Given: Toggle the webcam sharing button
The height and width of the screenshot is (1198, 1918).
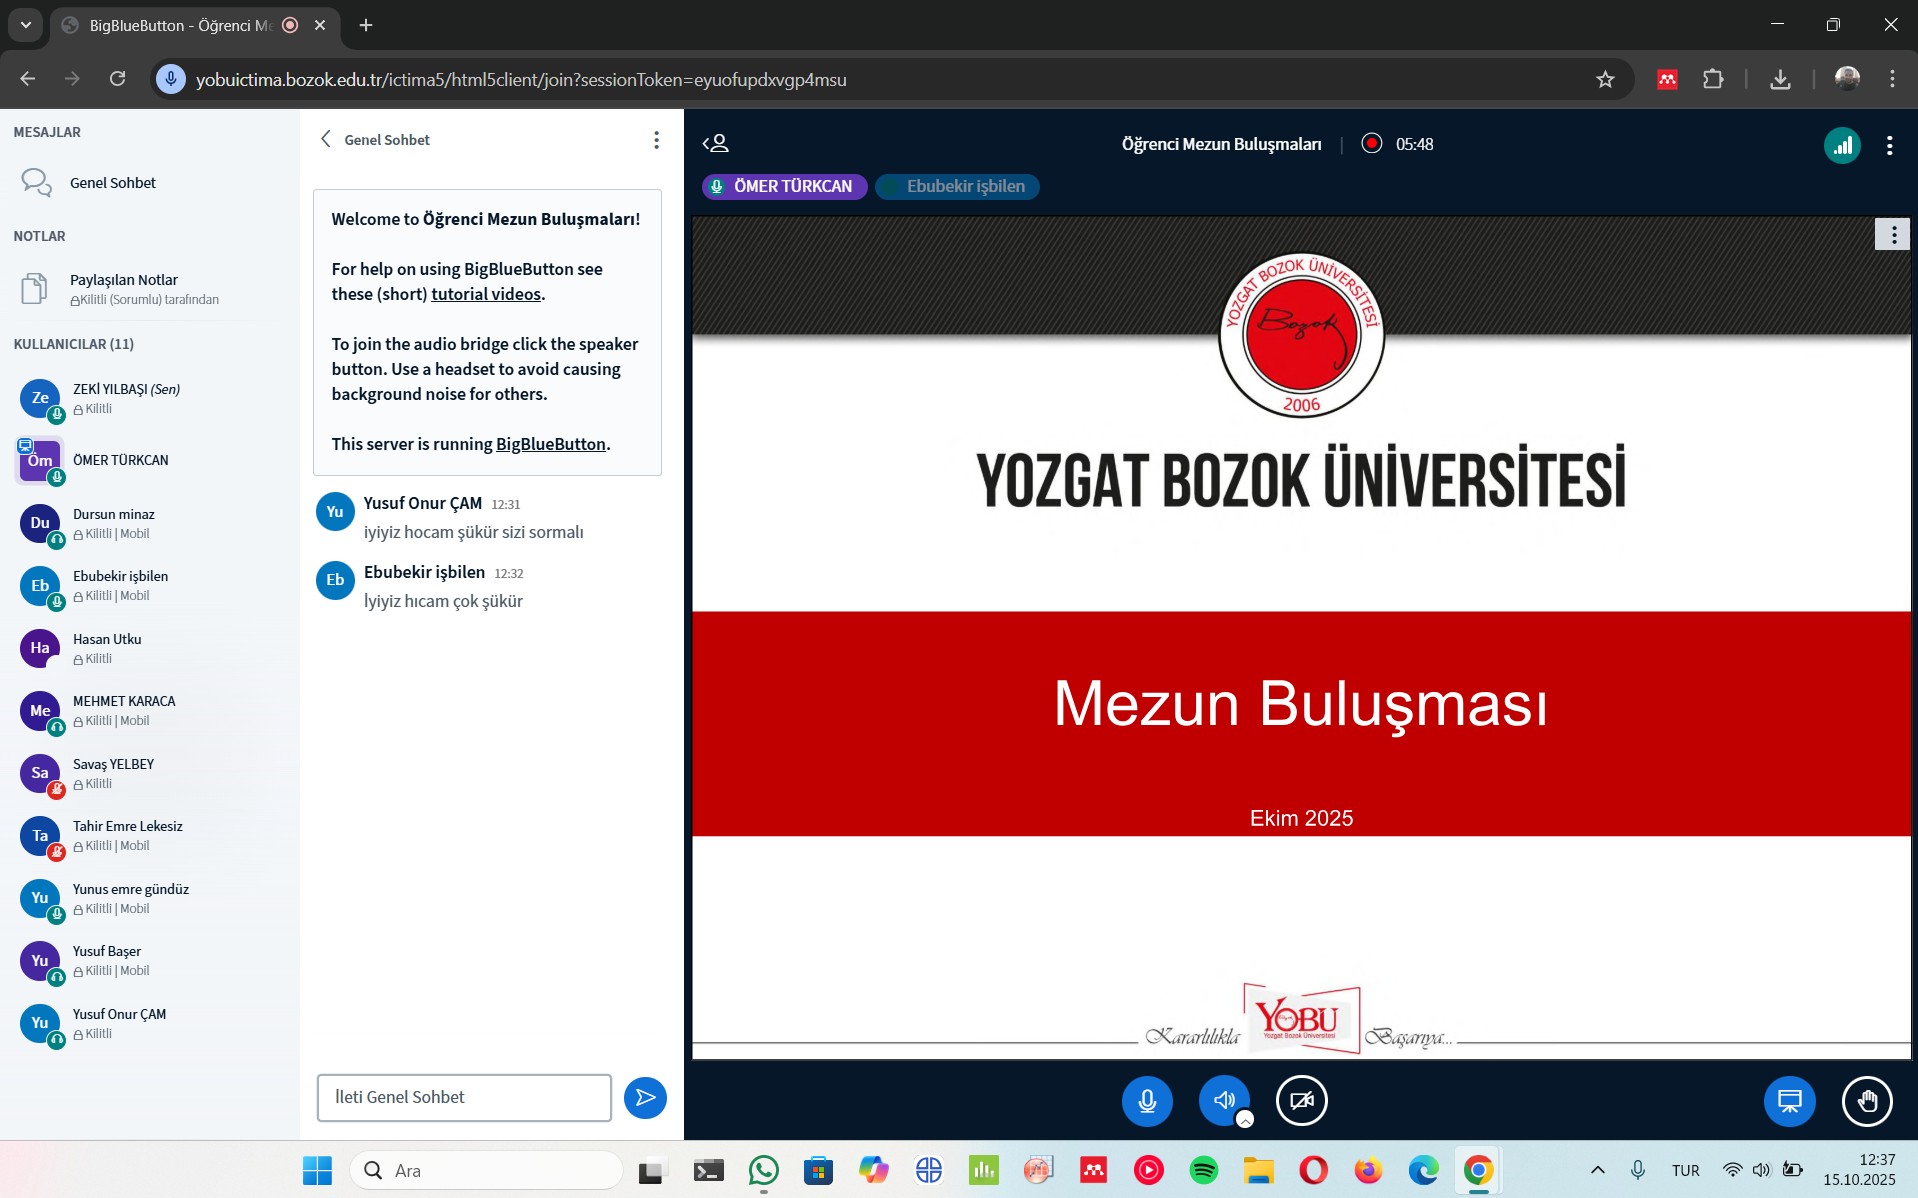Looking at the screenshot, I should click(1301, 1101).
